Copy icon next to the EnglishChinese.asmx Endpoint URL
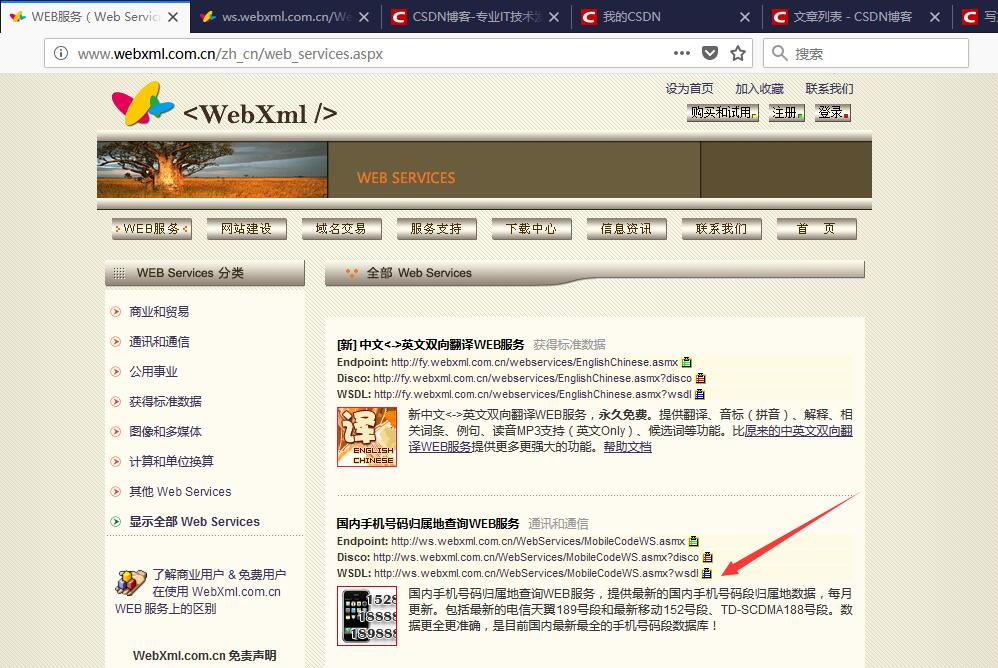This screenshot has height=668, width=998. 687,362
